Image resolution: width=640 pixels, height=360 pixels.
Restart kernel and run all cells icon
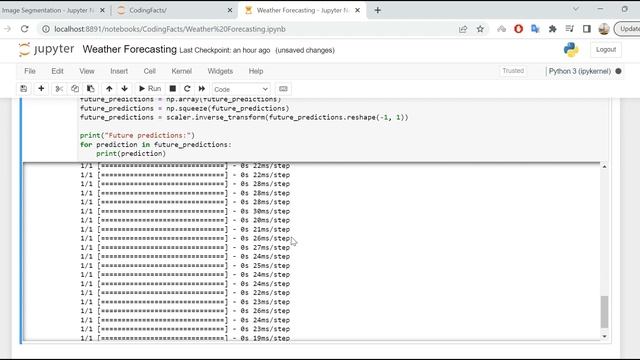(202, 89)
